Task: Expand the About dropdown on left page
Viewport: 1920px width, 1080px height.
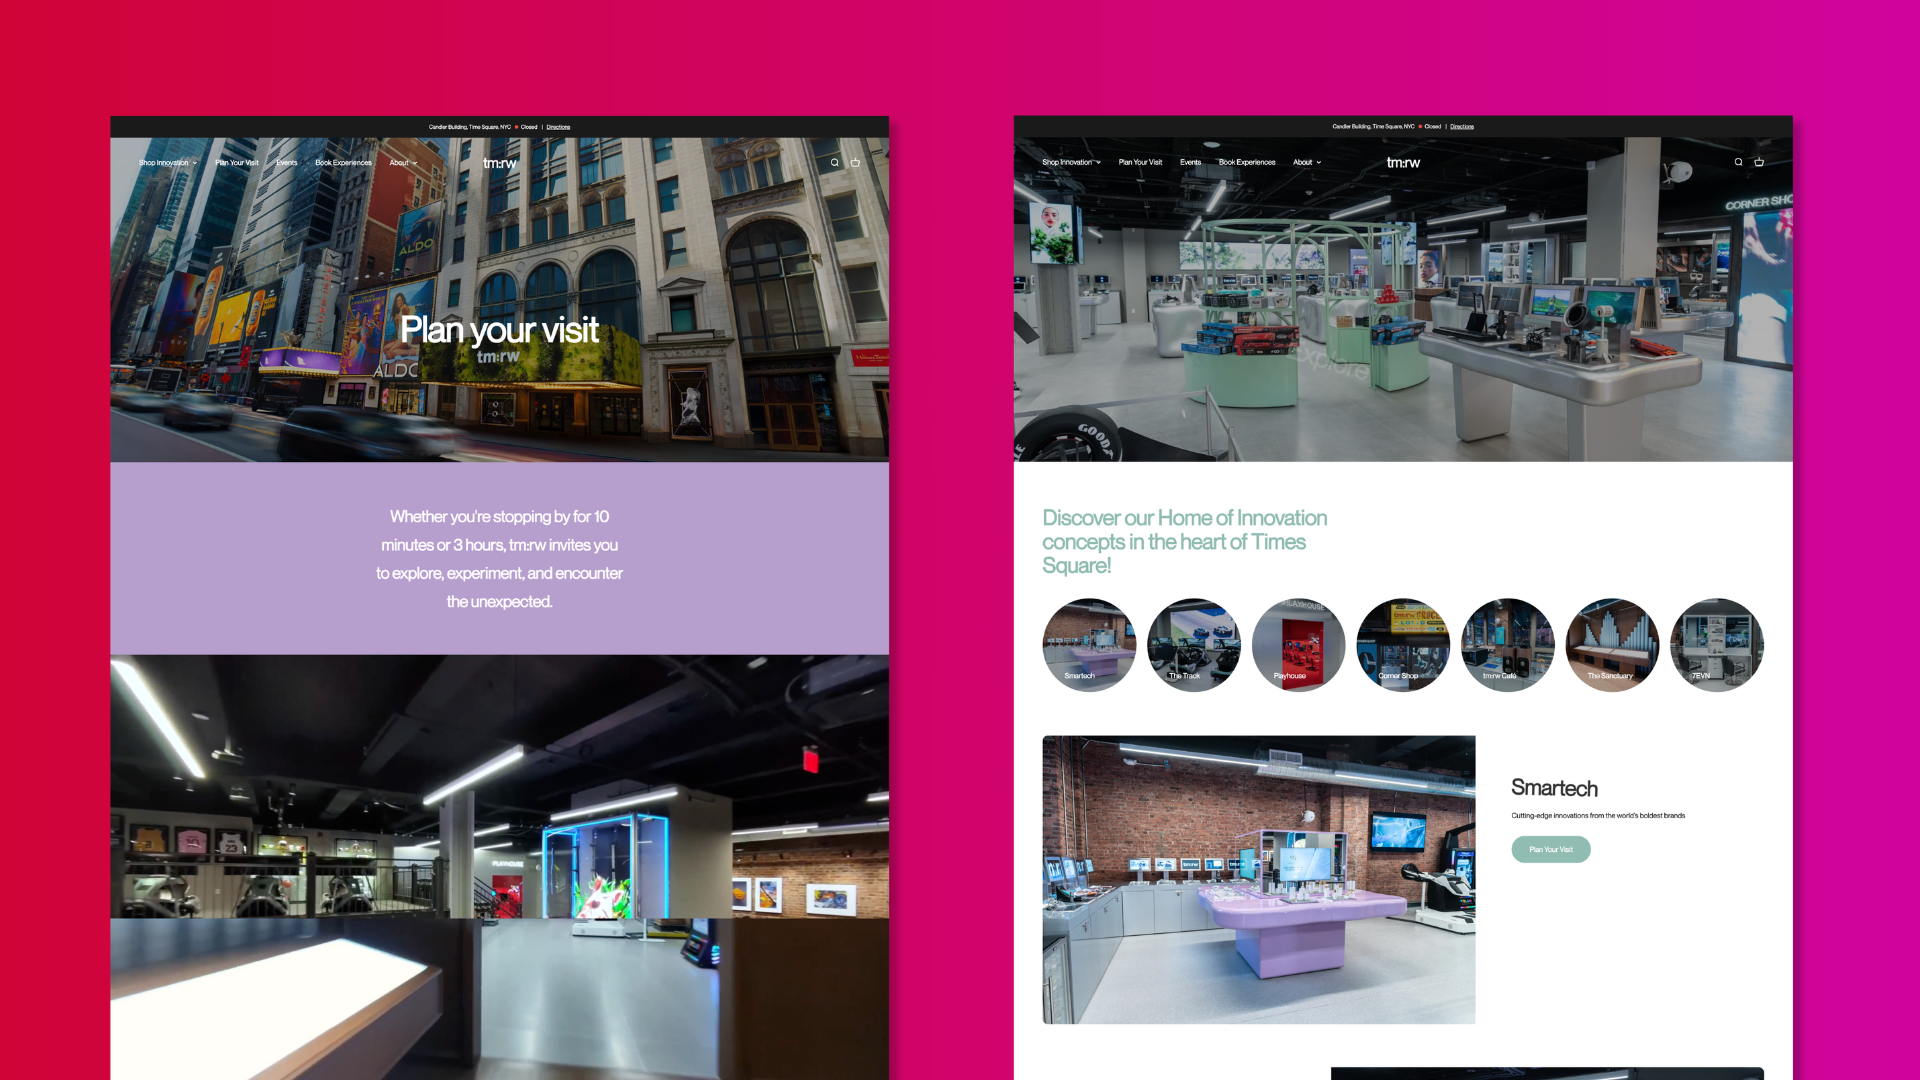Action: [x=403, y=163]
